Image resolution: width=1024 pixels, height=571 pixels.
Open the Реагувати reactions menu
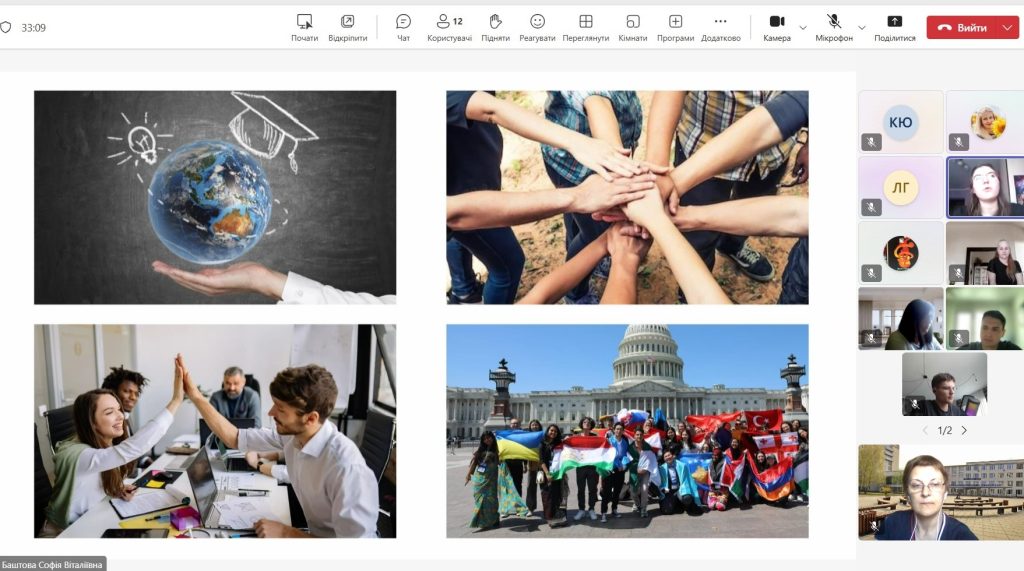click(x=537, y=27)
